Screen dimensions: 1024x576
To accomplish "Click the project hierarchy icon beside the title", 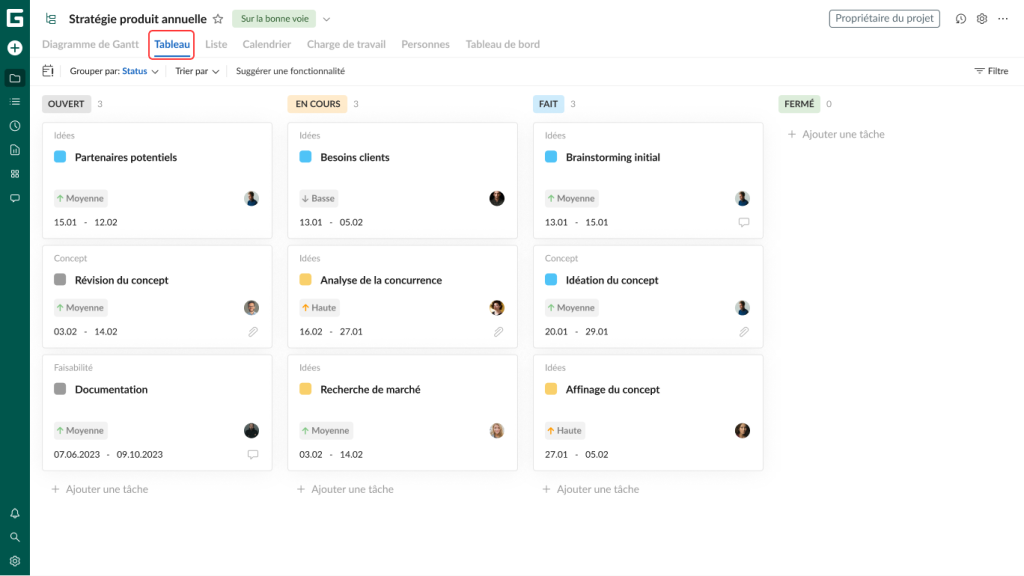I will (x=51, y=19).
